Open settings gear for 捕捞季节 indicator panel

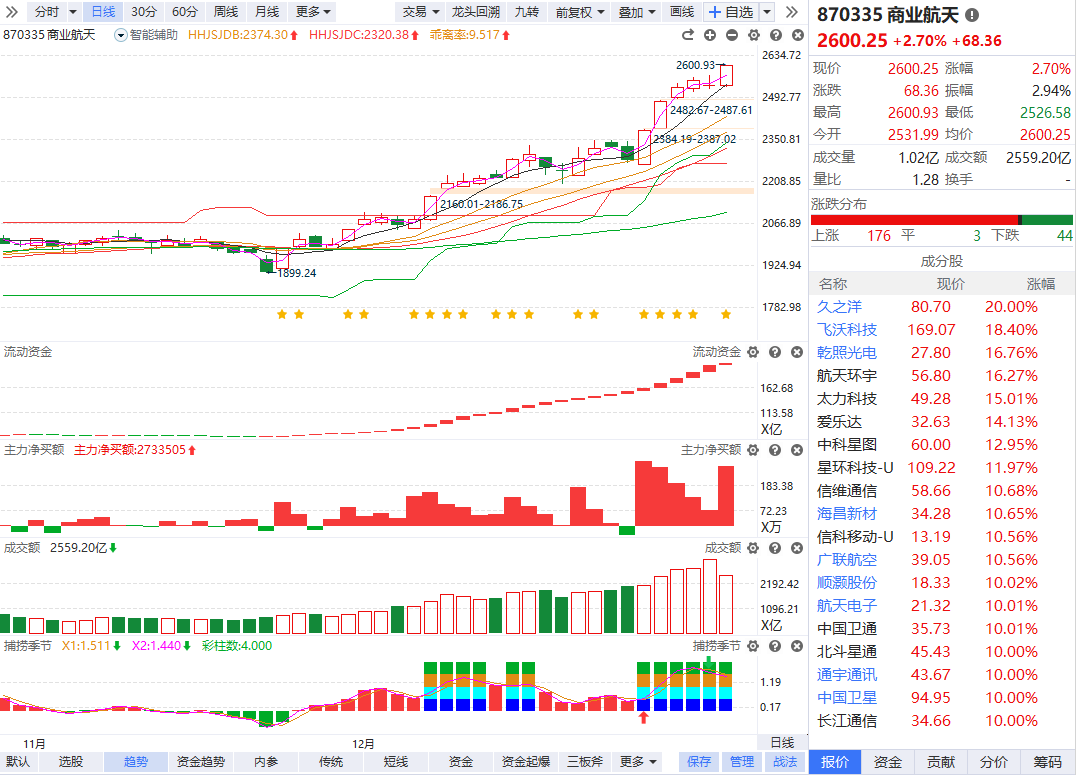pos(751,646)
